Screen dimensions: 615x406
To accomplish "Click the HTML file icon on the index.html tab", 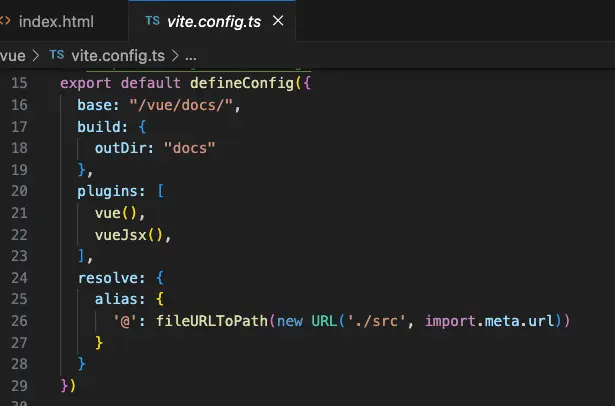I will [x=5, y=20].
